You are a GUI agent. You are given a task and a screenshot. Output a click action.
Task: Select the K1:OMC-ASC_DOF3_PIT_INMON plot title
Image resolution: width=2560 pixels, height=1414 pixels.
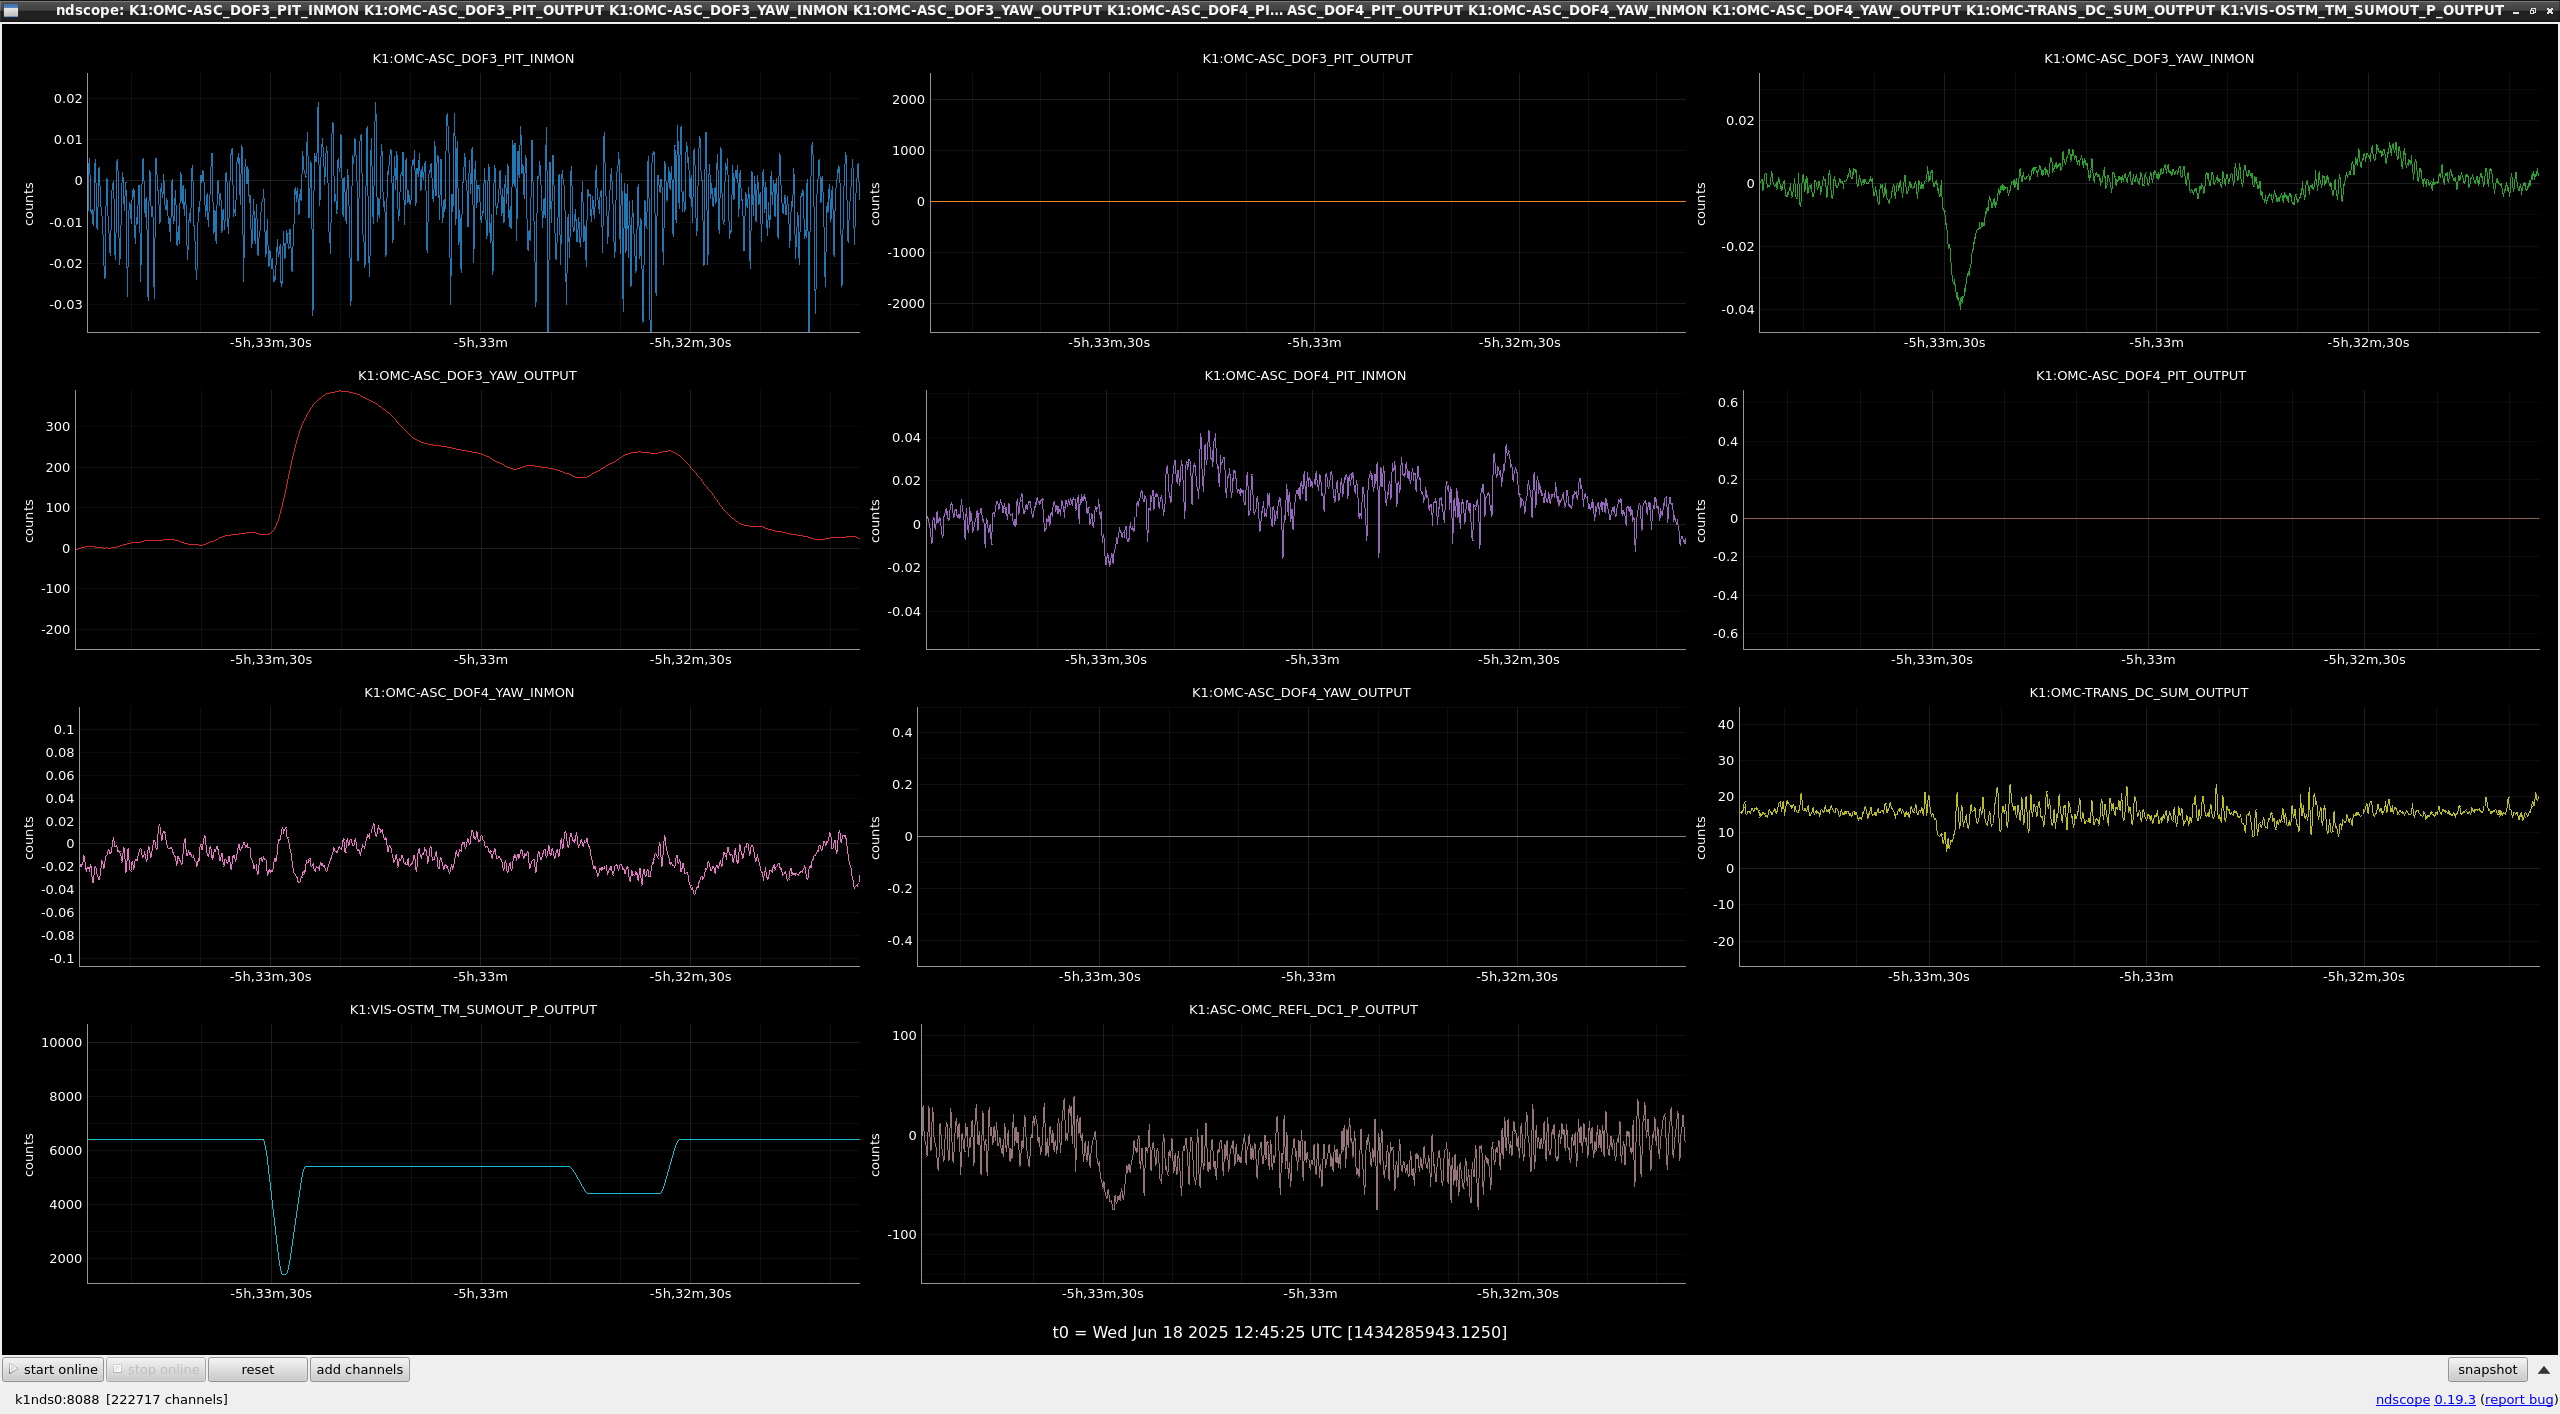(x=473, y=58)
